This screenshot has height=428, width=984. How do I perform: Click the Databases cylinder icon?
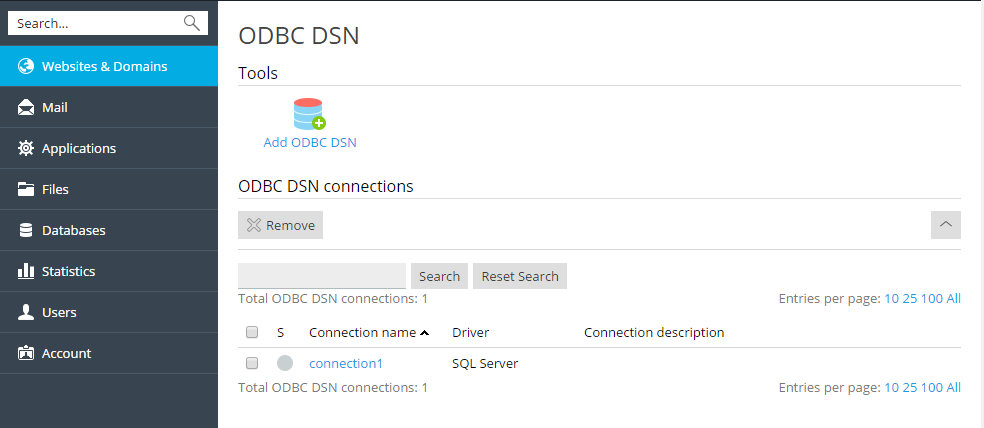26,230
